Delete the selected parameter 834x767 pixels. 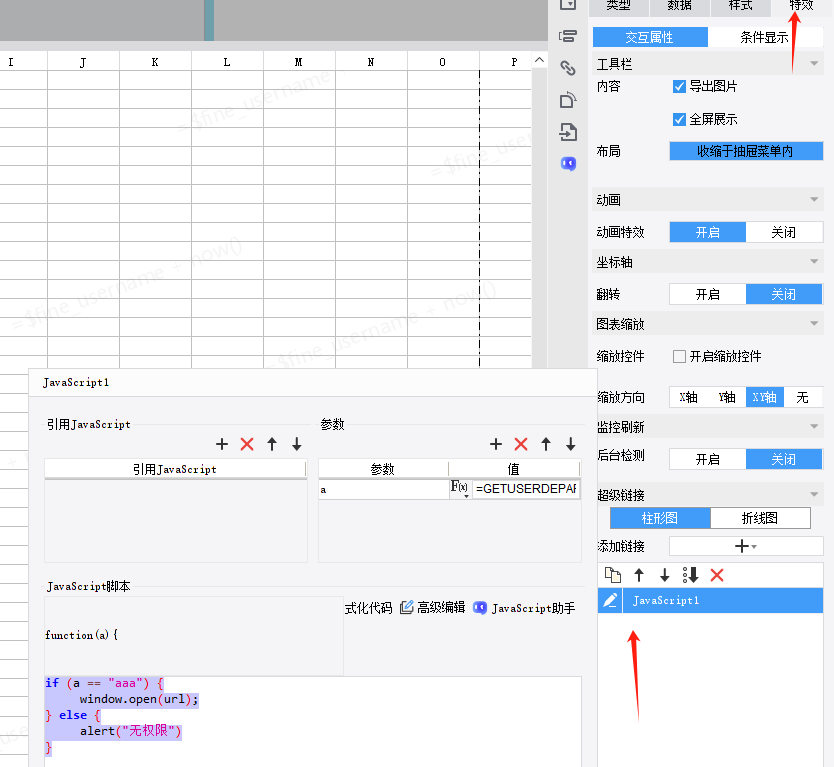tap(521, 444)
